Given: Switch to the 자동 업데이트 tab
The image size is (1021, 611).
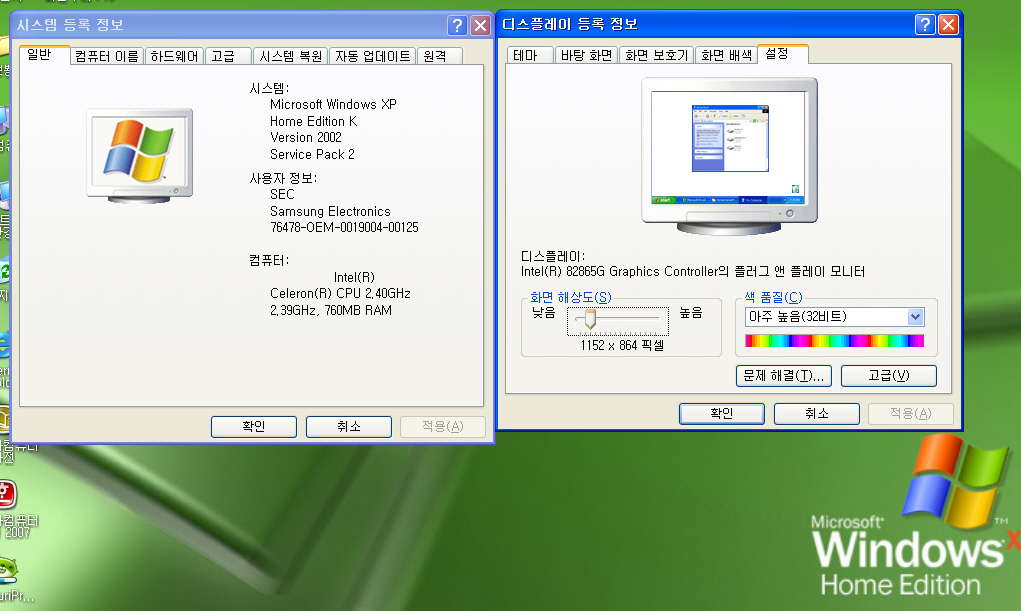Looking at the screenshot, I should tap(372, 57).
